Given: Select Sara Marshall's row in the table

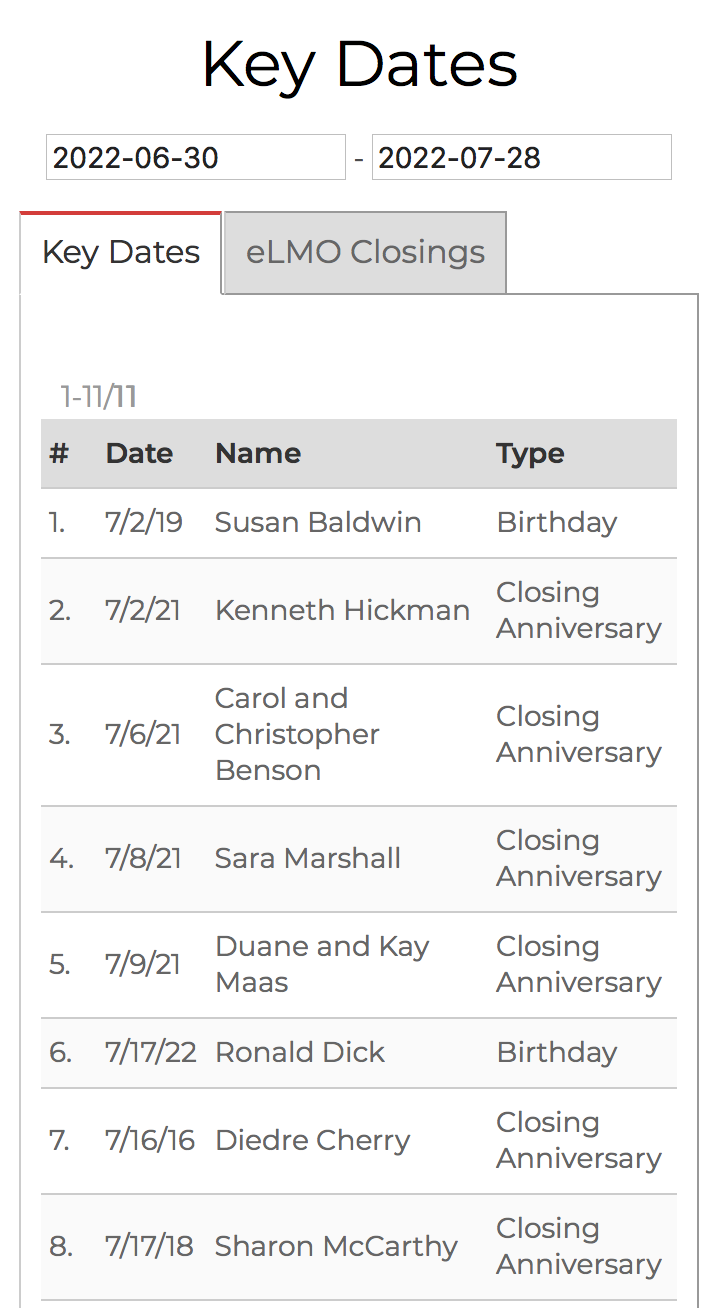Looking at the screenshot, I should (307, 858).
